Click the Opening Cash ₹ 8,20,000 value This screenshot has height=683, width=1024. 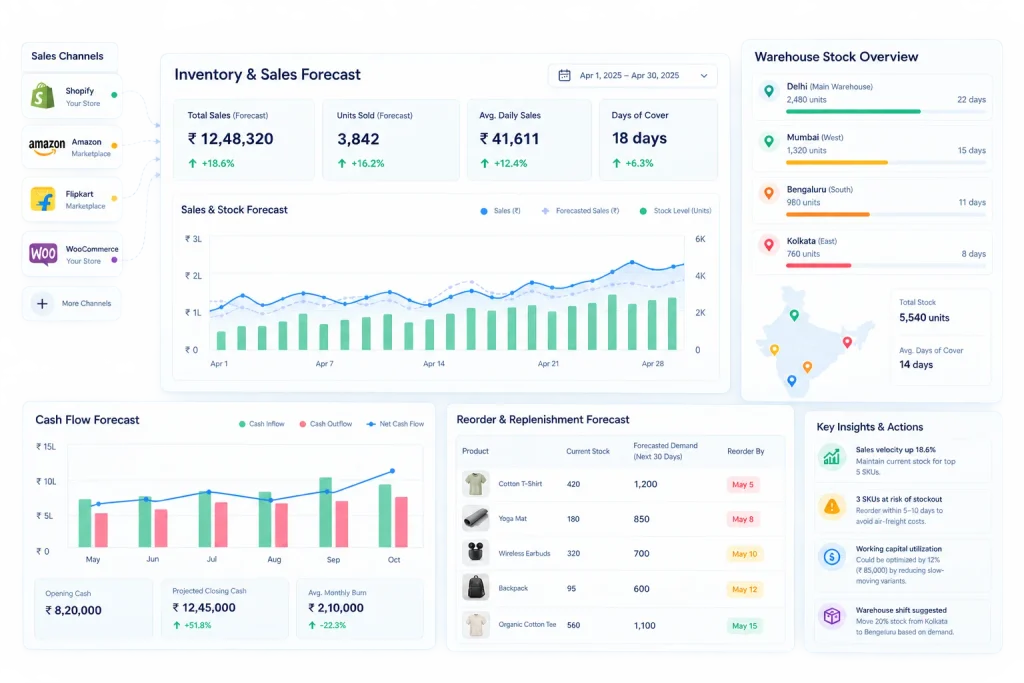coord(73,611)
